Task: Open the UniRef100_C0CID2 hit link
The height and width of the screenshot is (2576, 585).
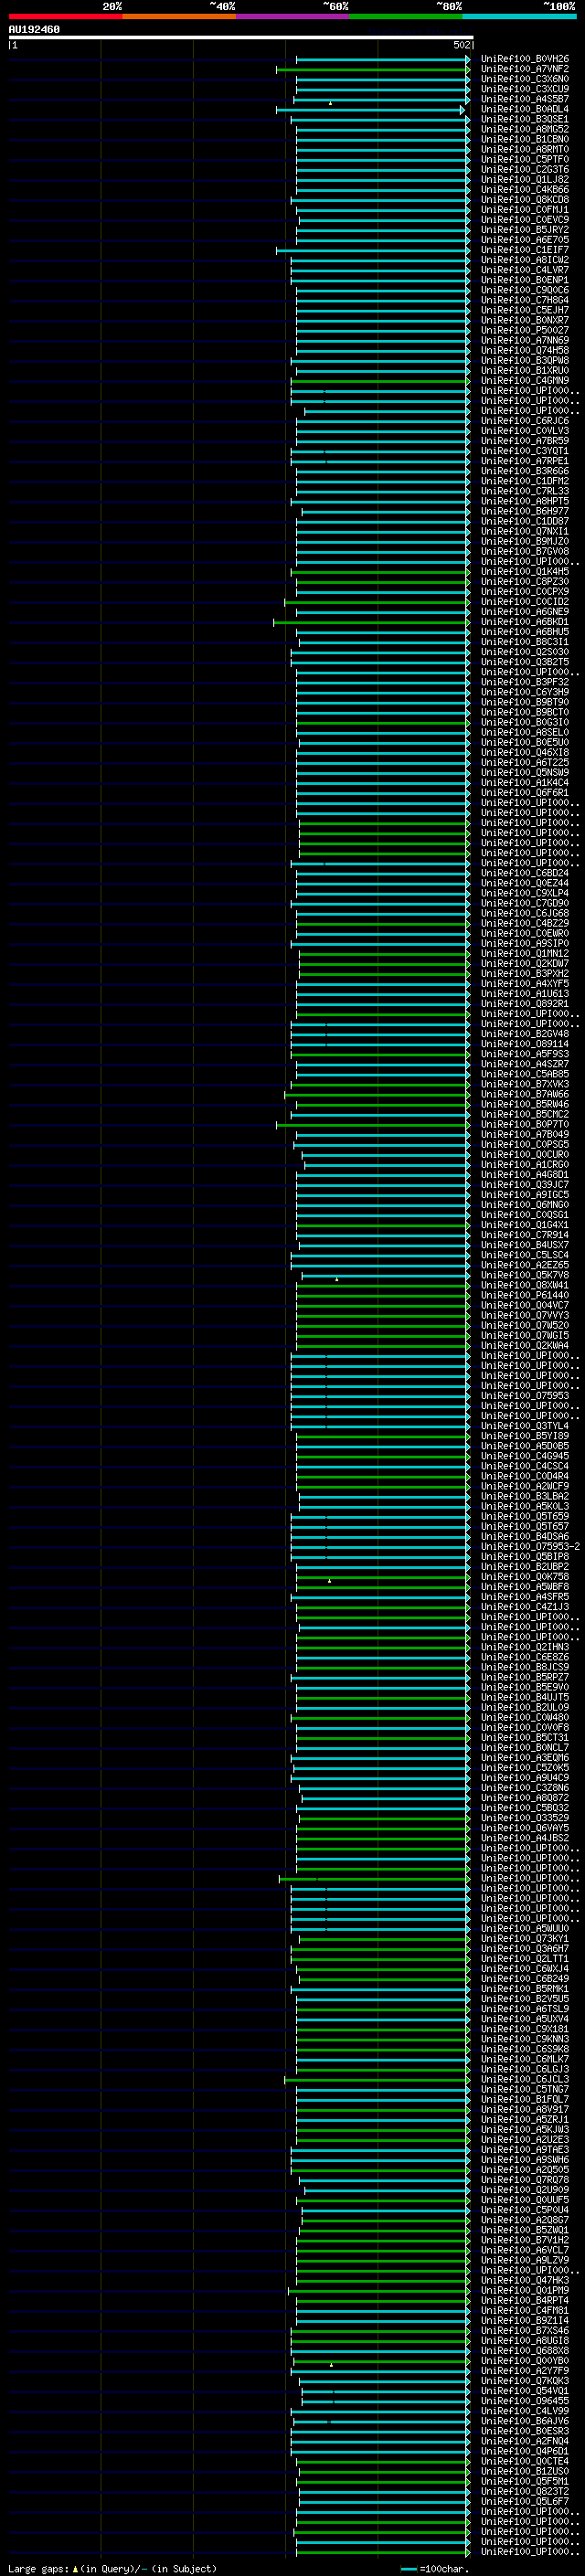Action: 525,602
